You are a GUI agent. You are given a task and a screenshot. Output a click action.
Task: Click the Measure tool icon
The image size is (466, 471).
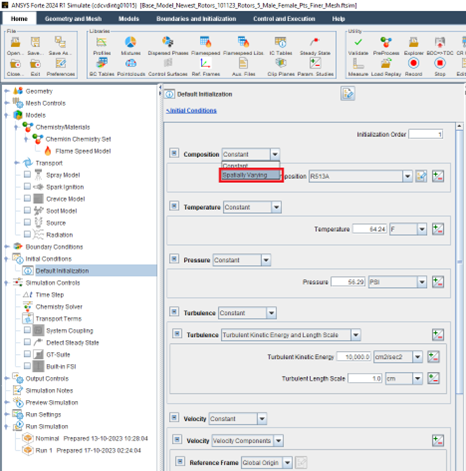click(x=358, y=63)
